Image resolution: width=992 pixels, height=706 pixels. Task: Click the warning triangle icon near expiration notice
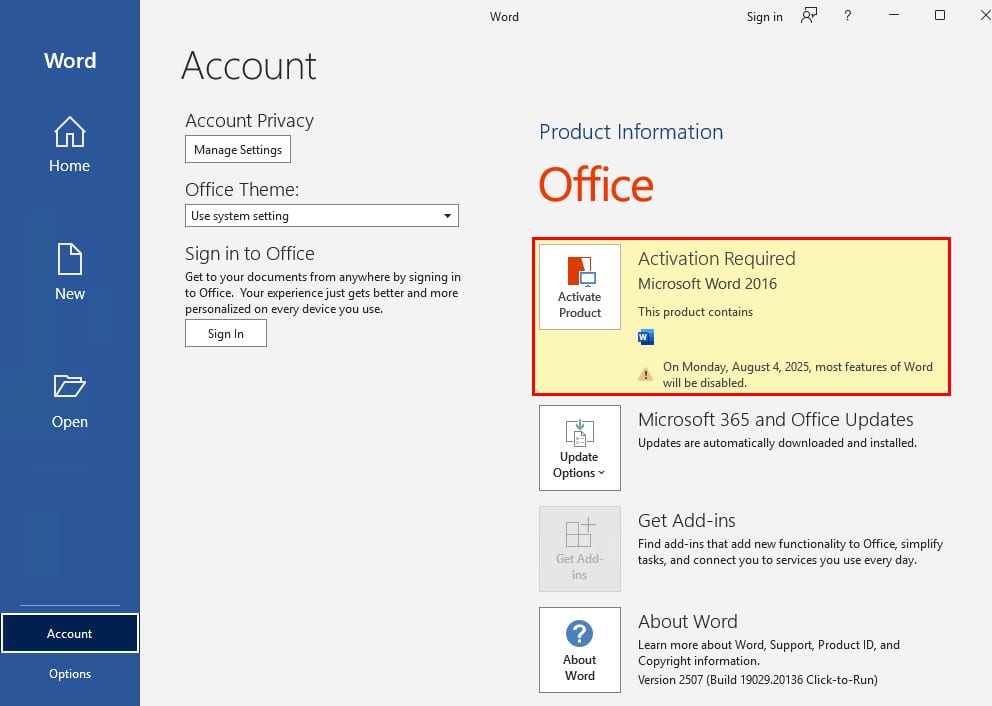point(645,375)
